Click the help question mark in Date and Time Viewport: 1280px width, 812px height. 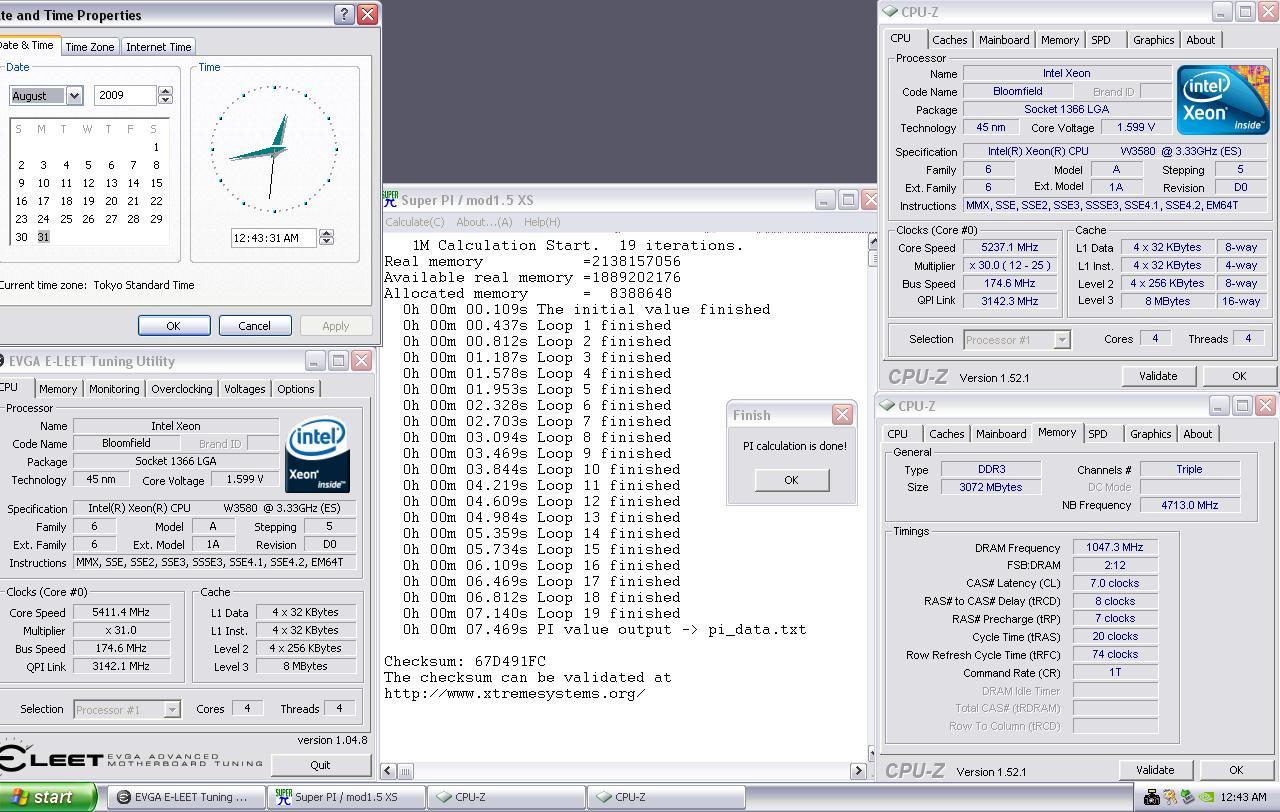tap(344, 14)
